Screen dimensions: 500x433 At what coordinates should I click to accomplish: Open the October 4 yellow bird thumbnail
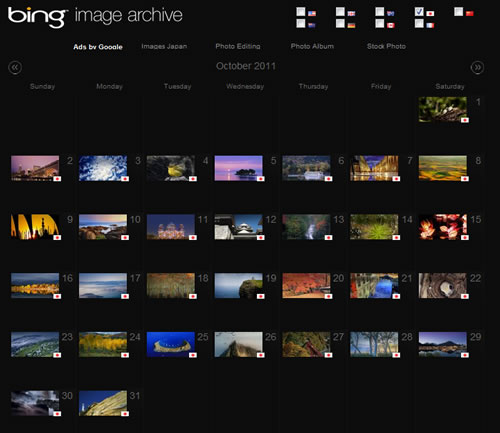(x=171, y=168)
